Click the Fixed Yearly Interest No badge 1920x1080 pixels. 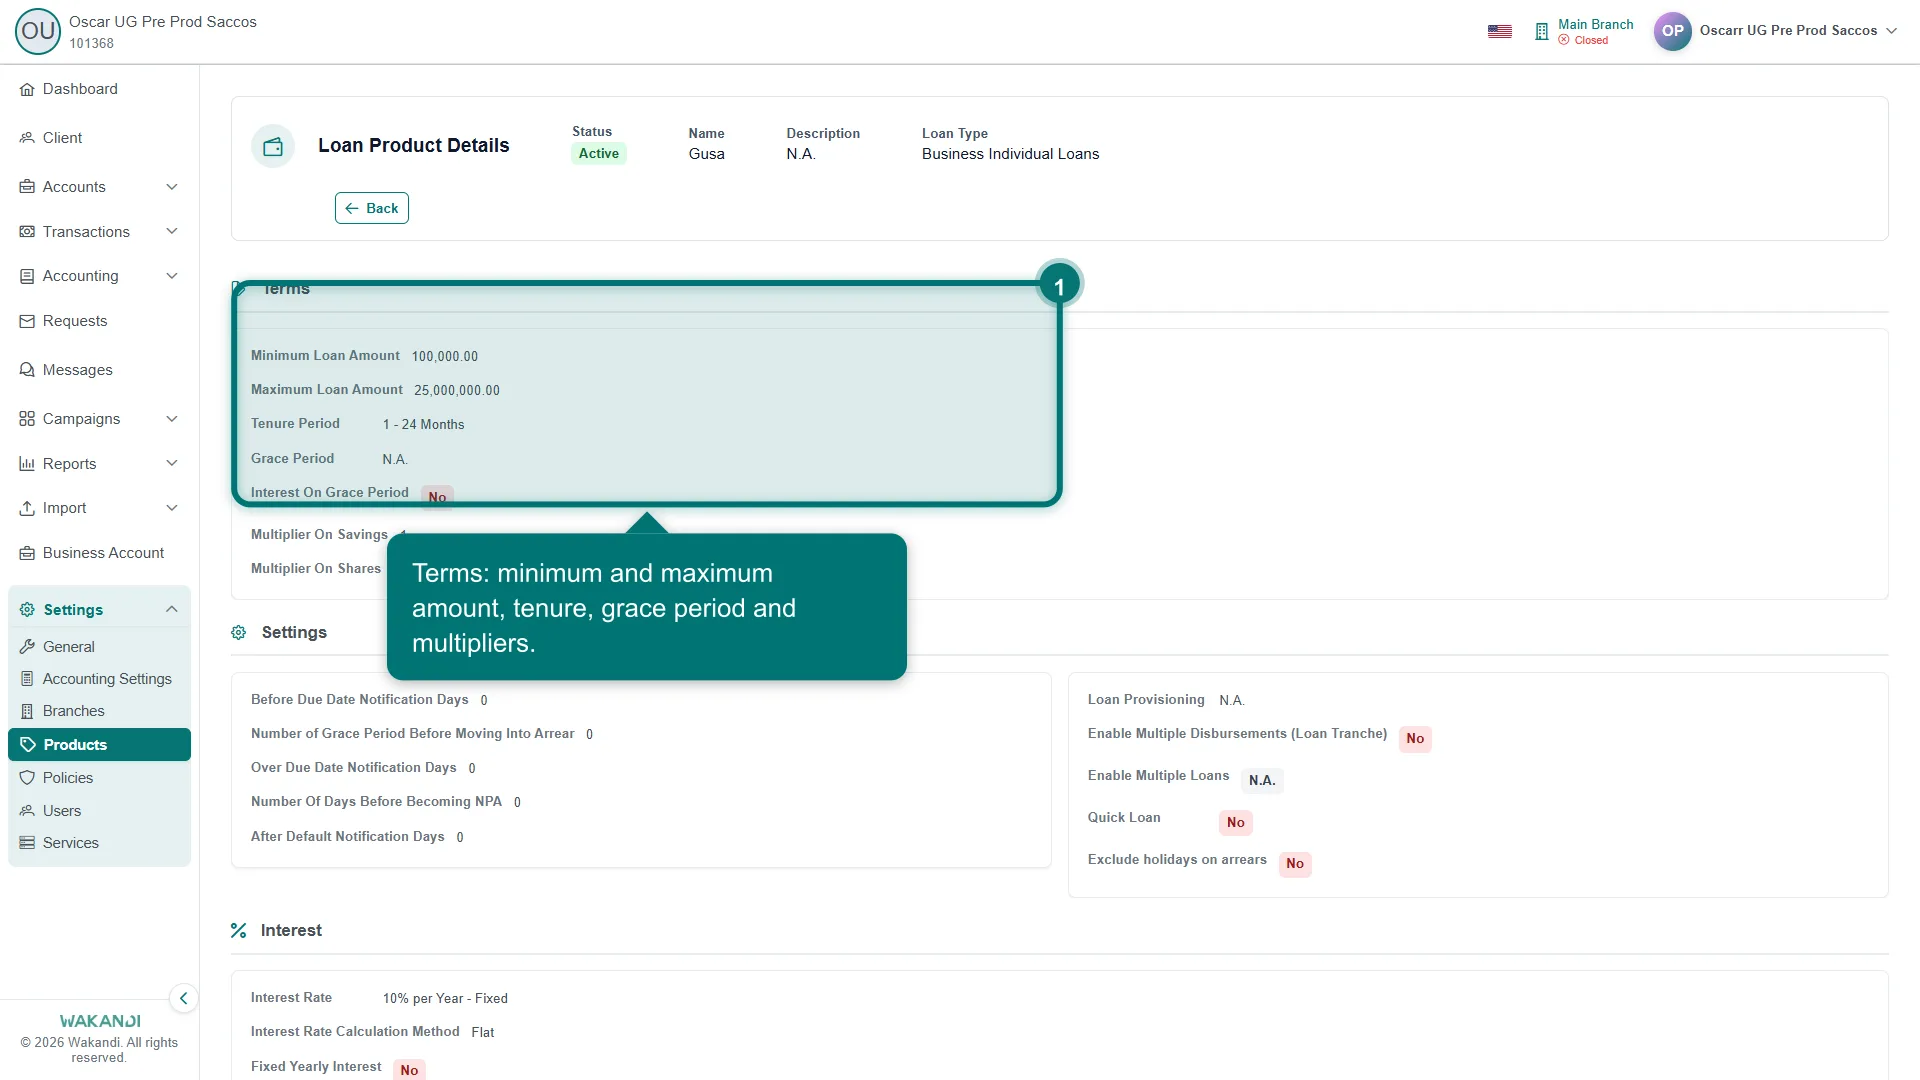[409, 1070]
